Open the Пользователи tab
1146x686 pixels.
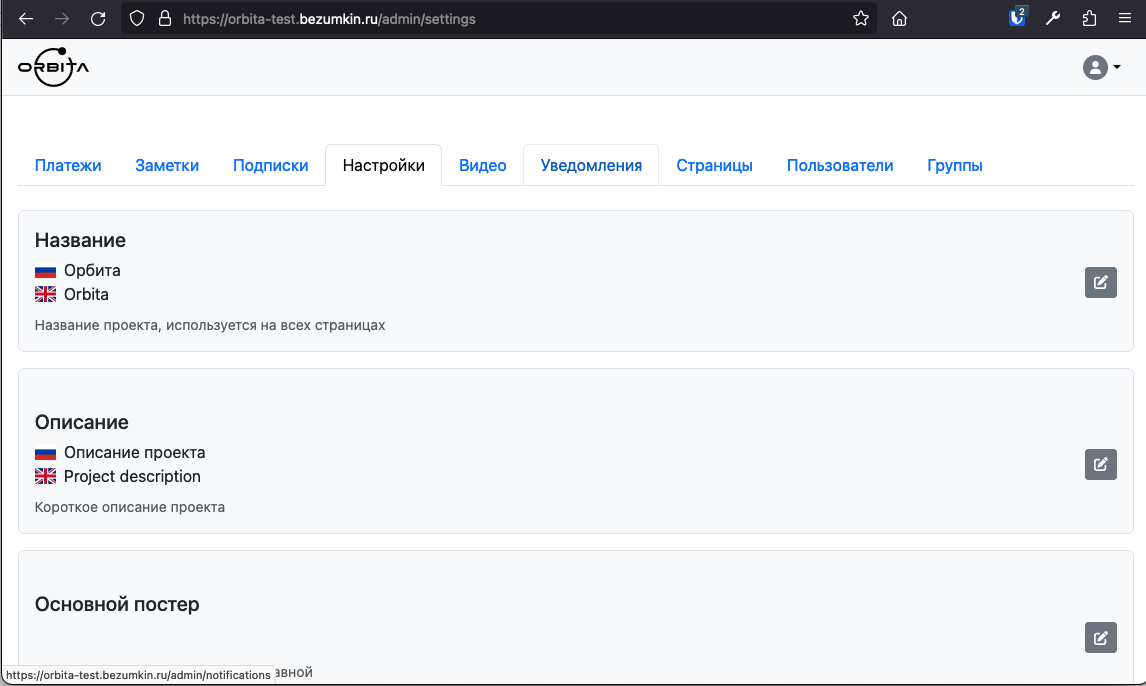839,166
